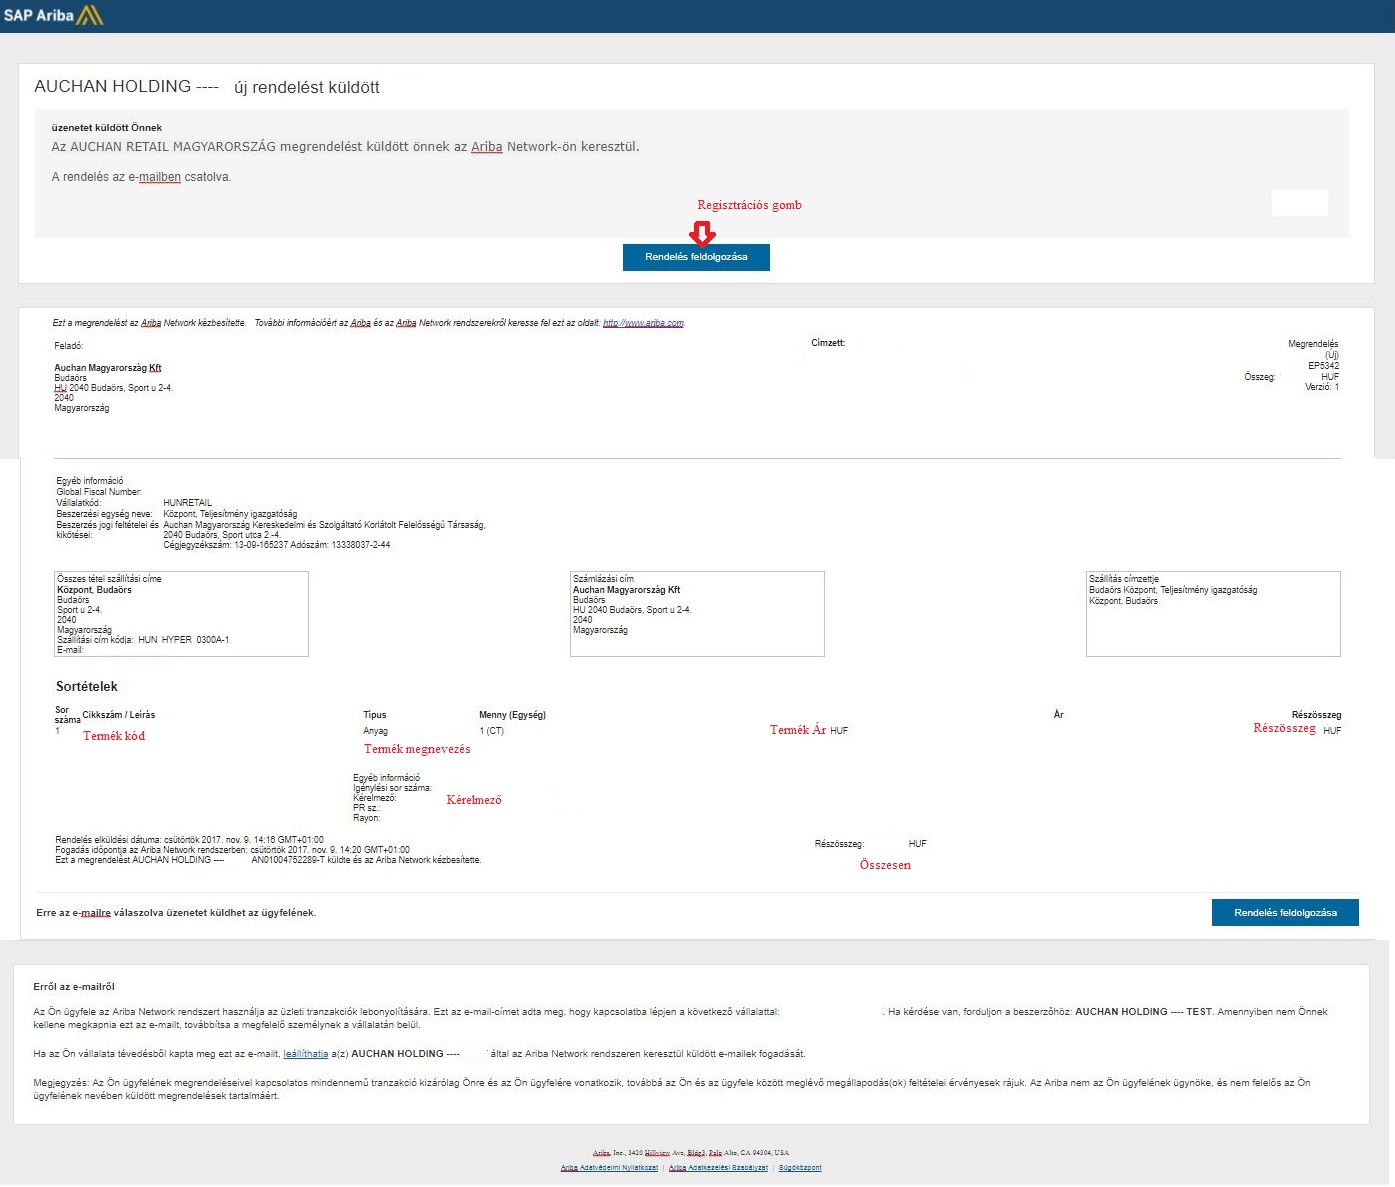The width and height of the screenshot is (1395, 1187).
Task: Click the 'Fogadás időpontja' timestamp line
Action: tap(233, 850)
